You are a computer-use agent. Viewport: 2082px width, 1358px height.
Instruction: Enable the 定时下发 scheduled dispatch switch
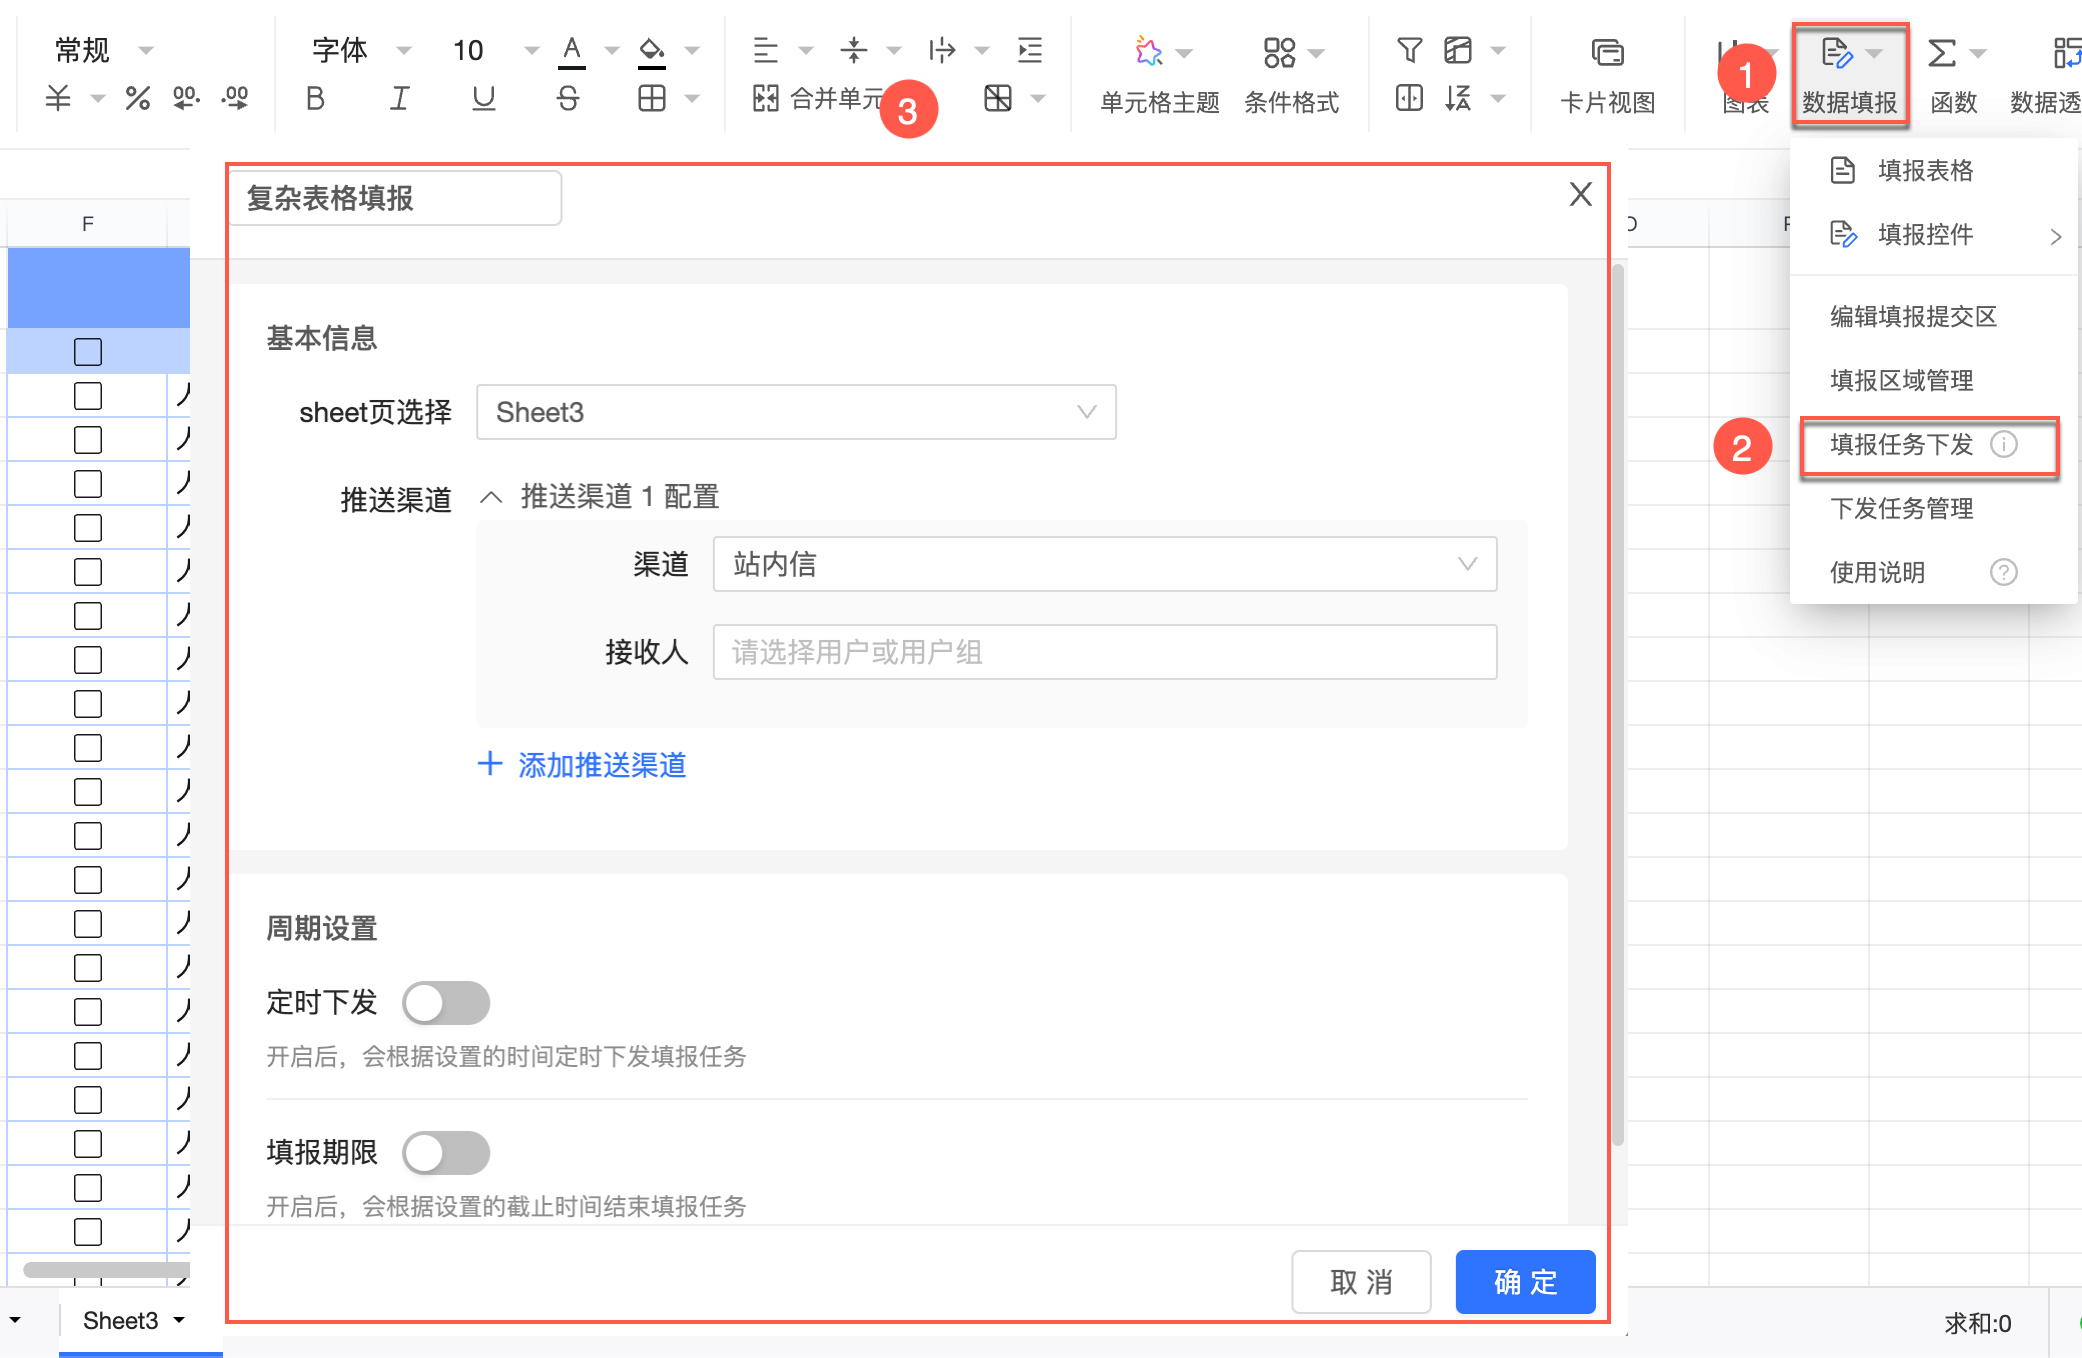446,1003
